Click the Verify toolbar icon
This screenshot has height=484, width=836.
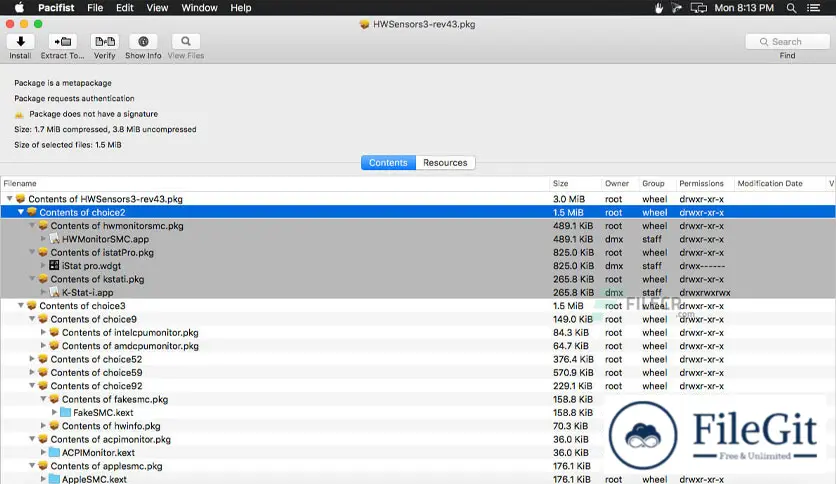pos(104,42)
